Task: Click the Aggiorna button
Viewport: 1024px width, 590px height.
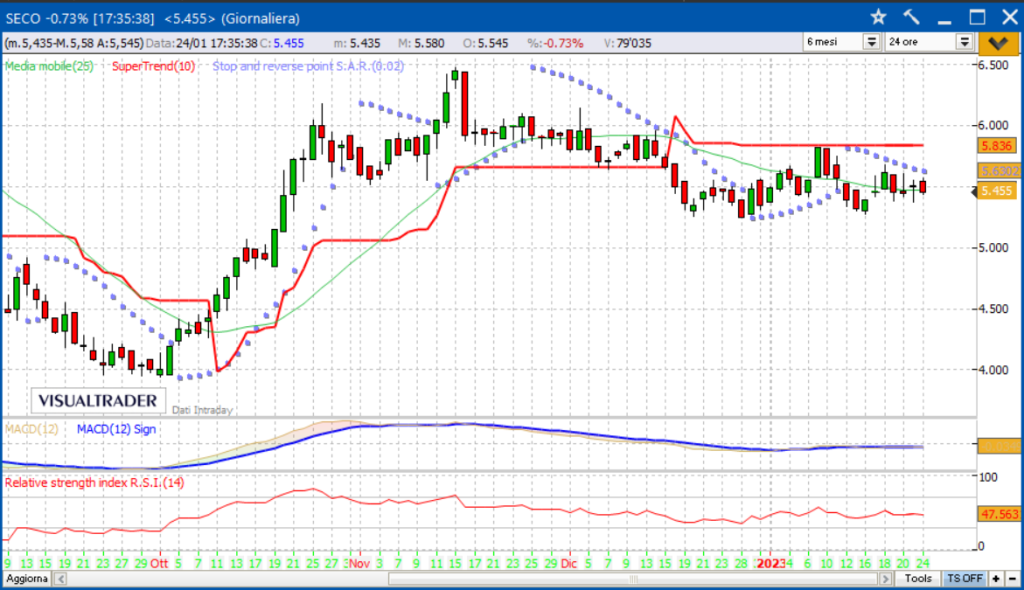Action: tap(27, 579)
